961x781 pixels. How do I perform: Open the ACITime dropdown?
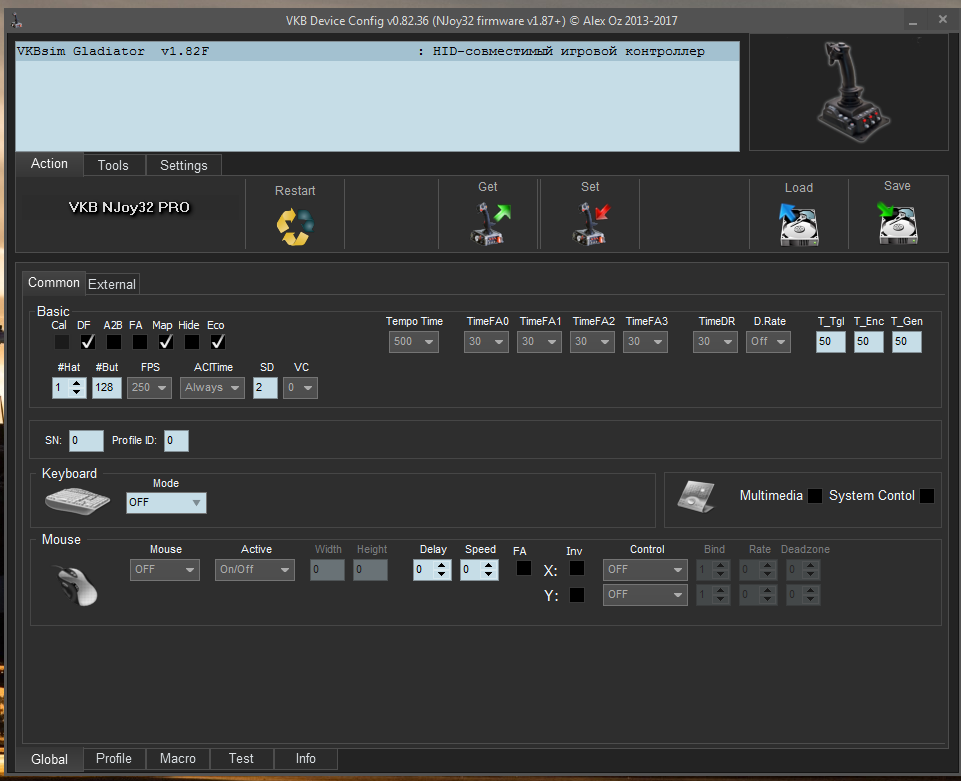click(x=212, y=388)
